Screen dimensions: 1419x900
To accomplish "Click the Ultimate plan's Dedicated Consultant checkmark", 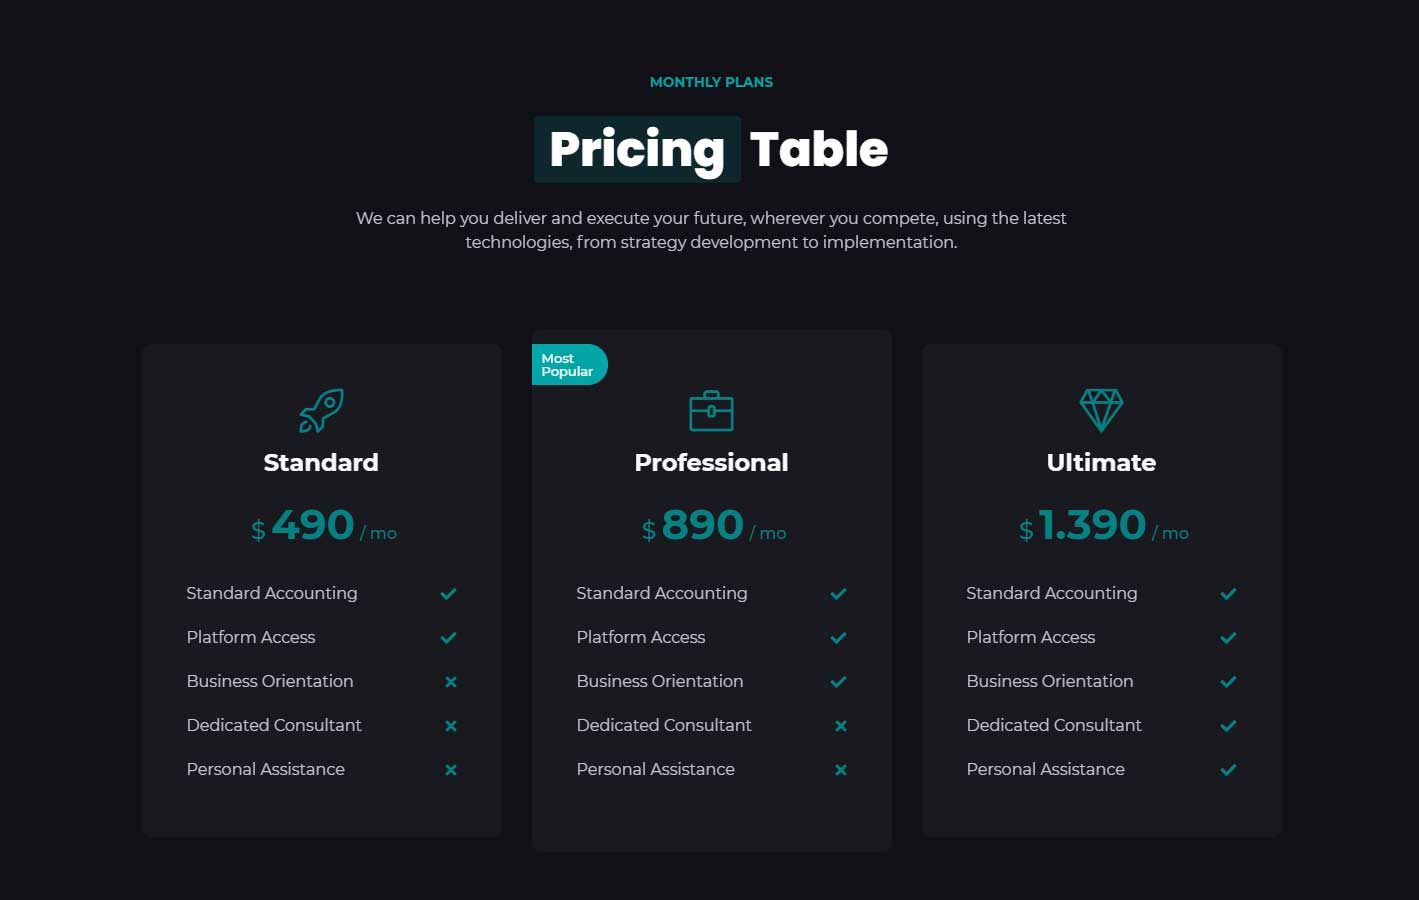I will (x=1228, y=726).
